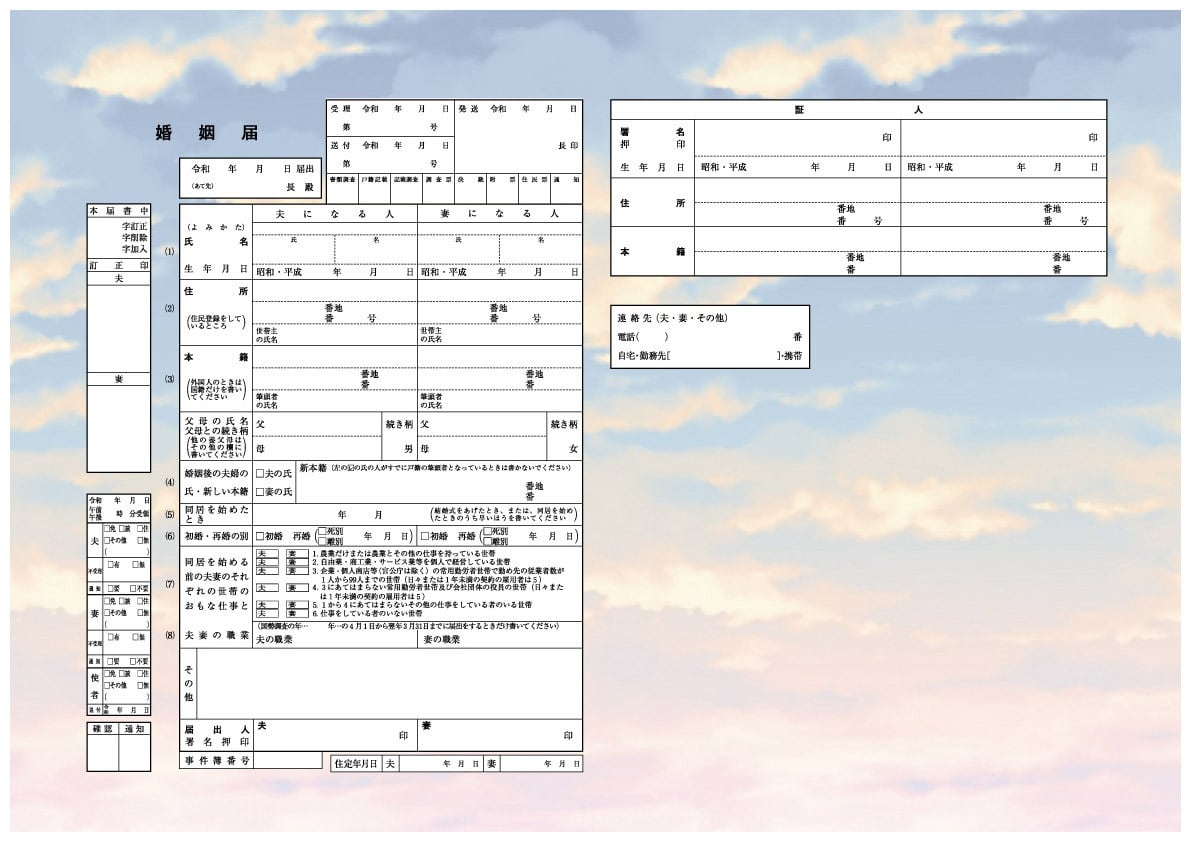The height and width of the screenshot is (842, 1191).
Task: Check 死別 box in husband's remarriage section
Action: (x=321, y=531)
